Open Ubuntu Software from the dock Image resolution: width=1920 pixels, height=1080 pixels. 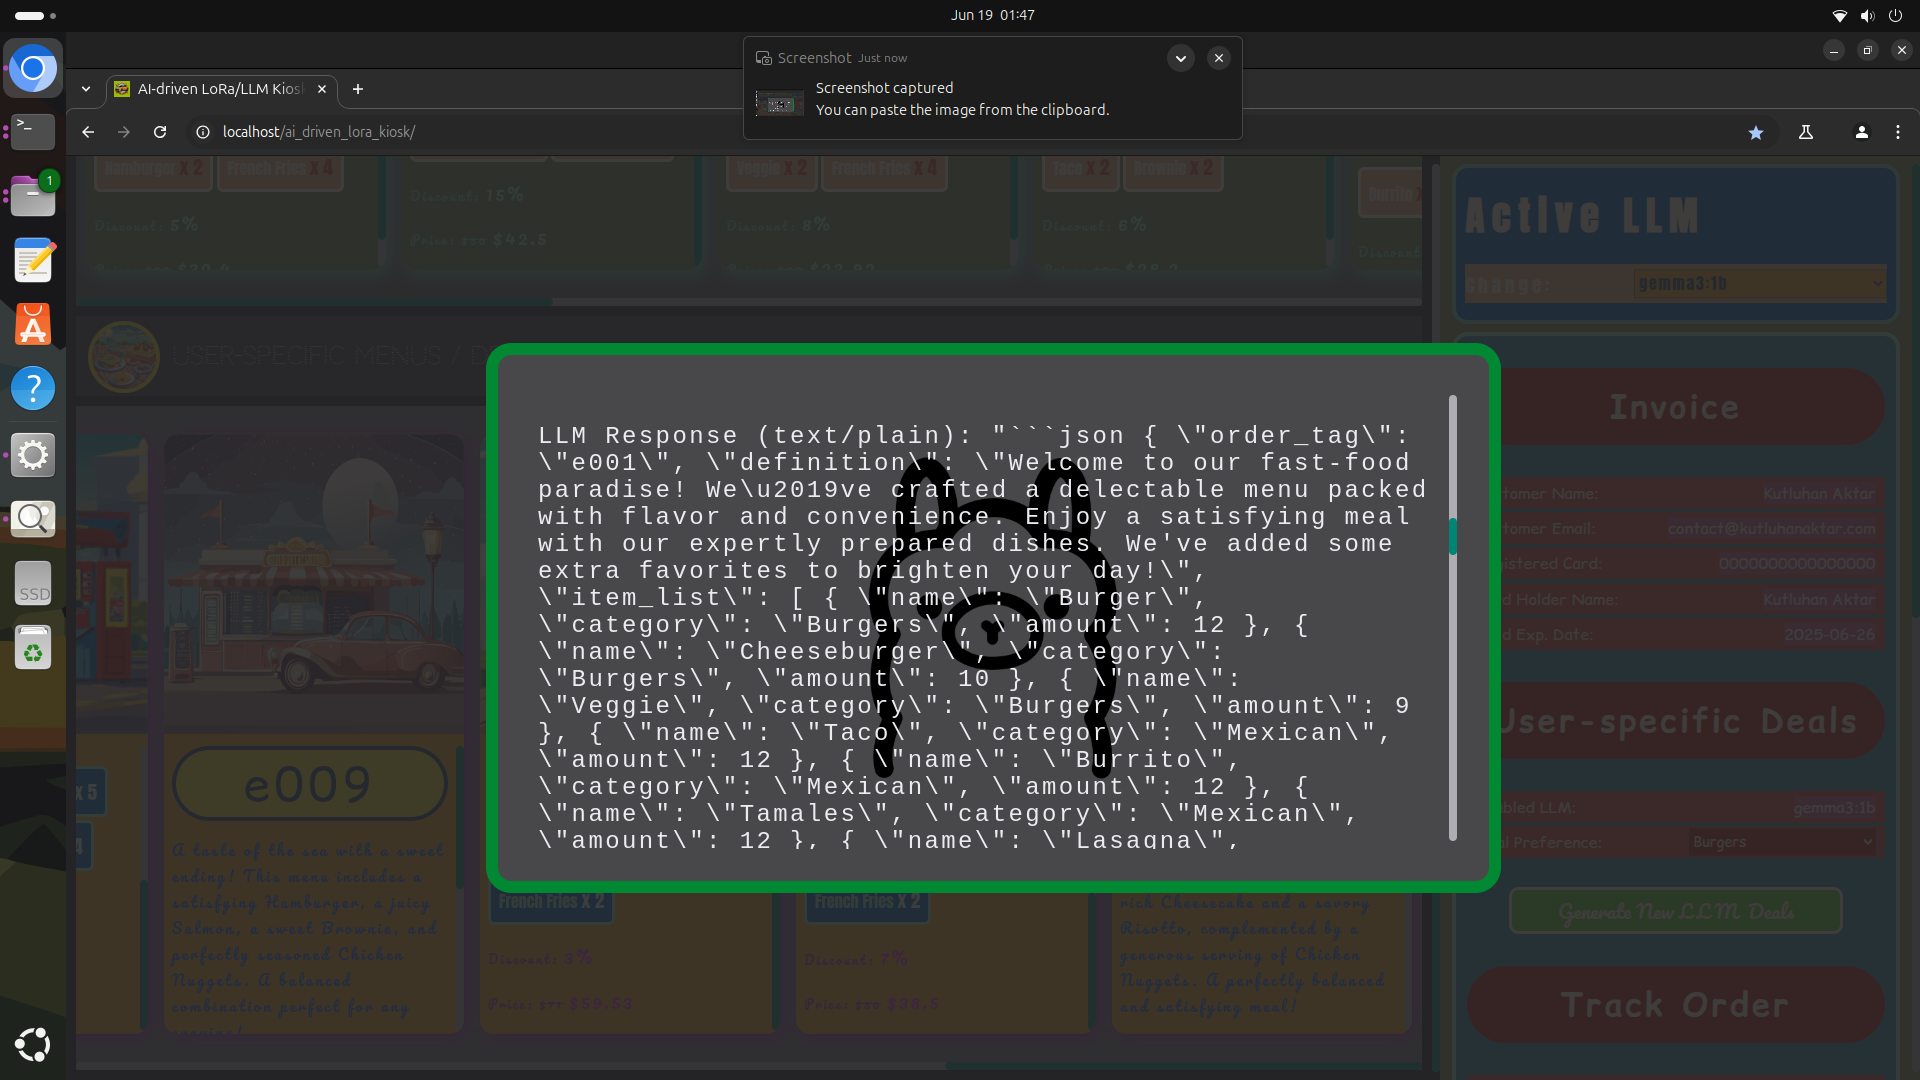33,324
